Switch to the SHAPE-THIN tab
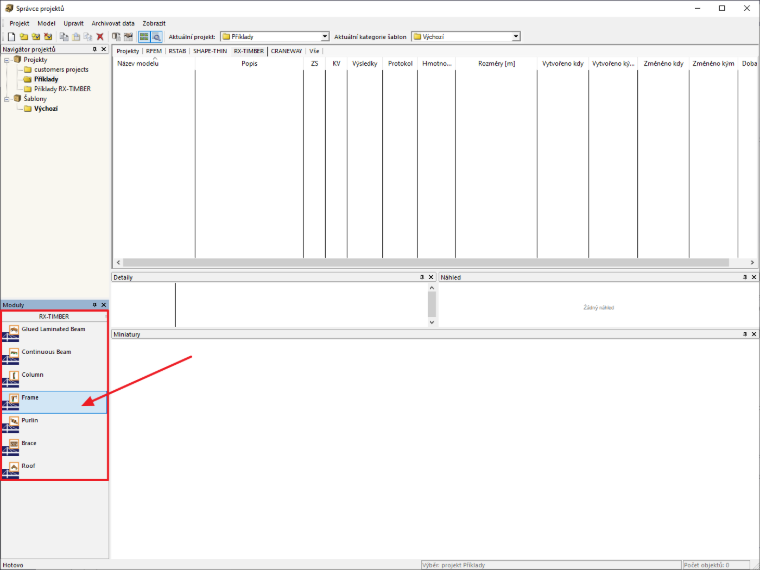The image size is (760, 570). point(210,51)
